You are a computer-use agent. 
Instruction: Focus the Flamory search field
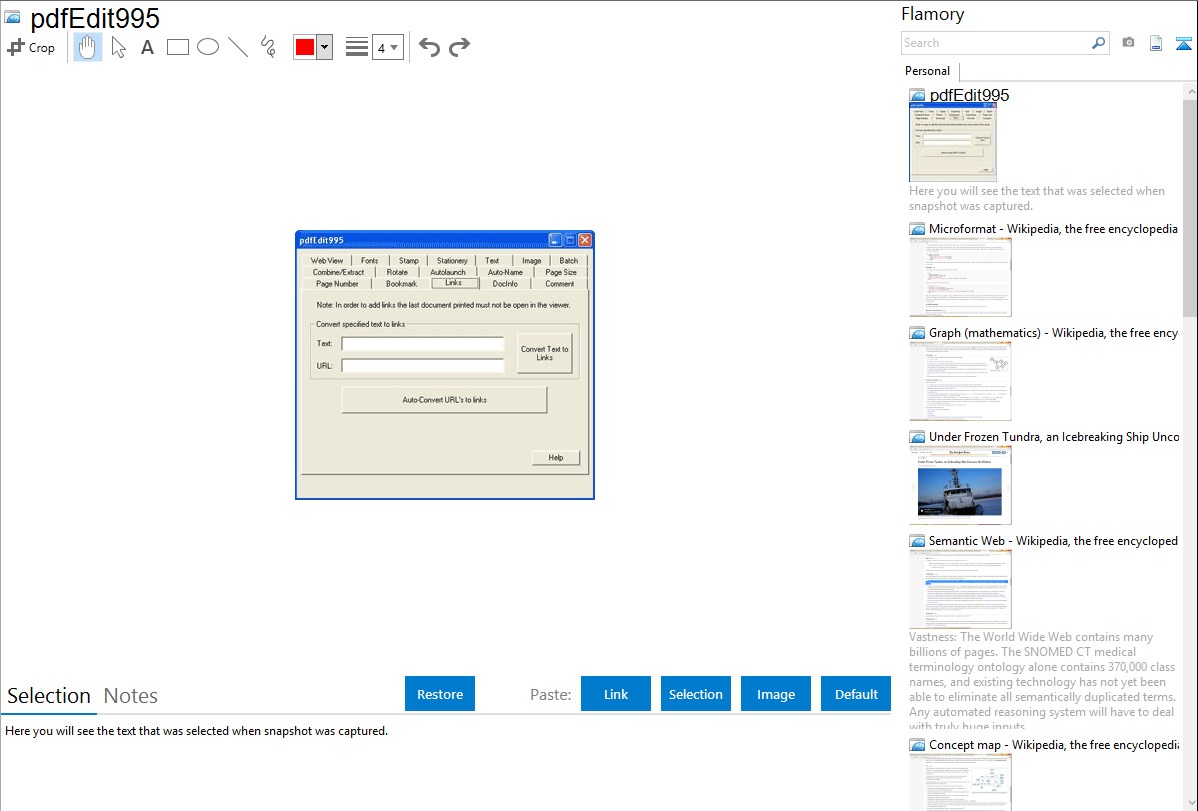click(995, 43)
